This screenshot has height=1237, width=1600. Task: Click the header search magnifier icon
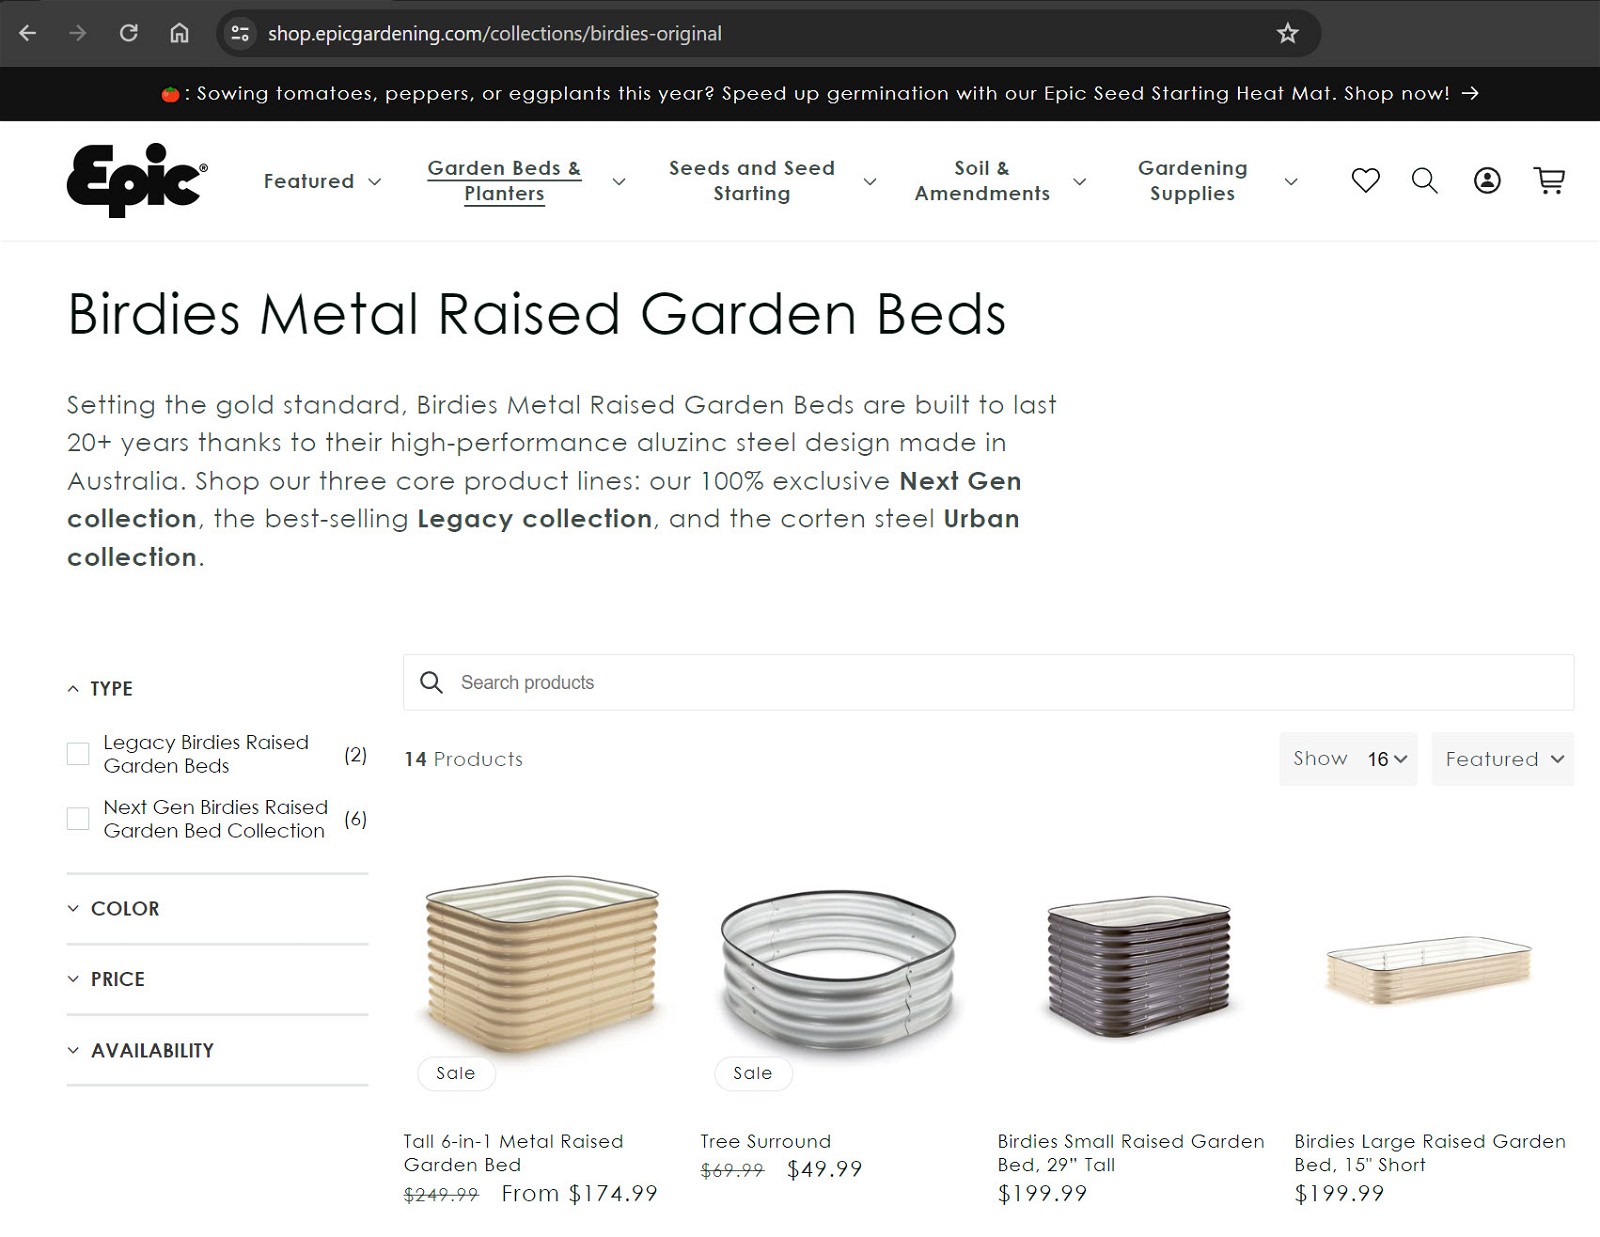(1424, 181)
